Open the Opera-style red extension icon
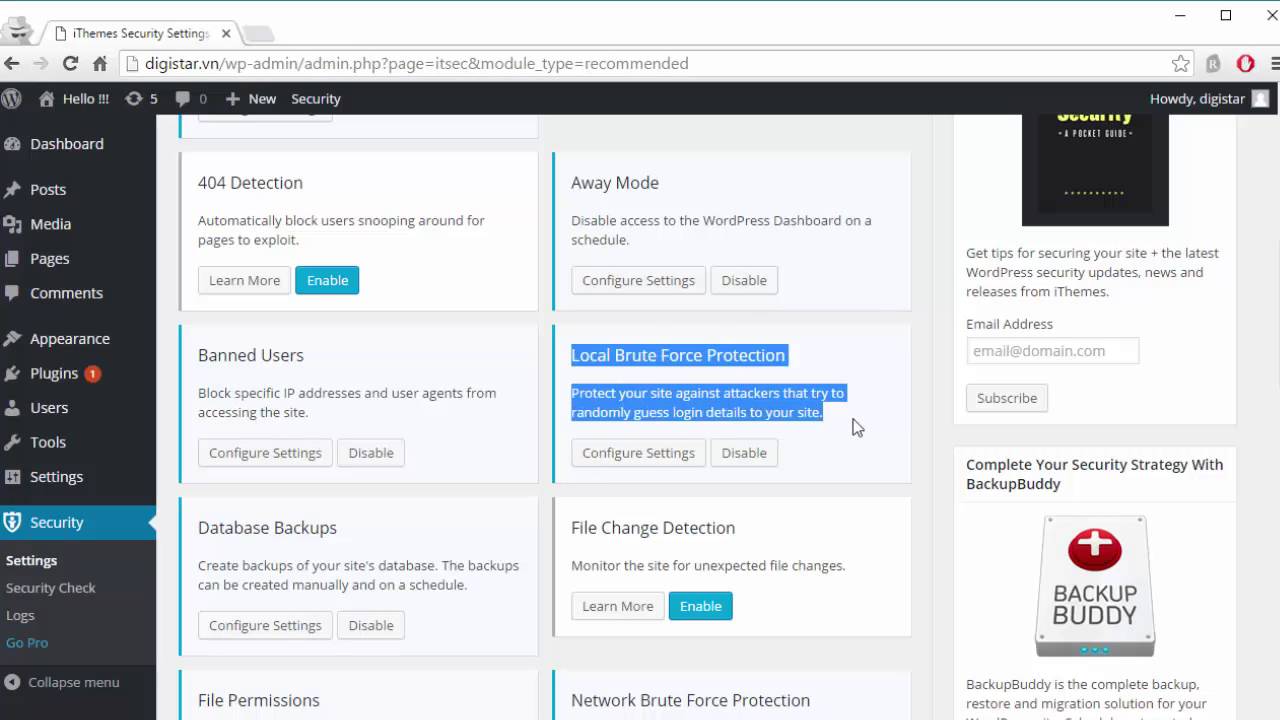The image size is (1280, 720). click(x=1246, y=63)
